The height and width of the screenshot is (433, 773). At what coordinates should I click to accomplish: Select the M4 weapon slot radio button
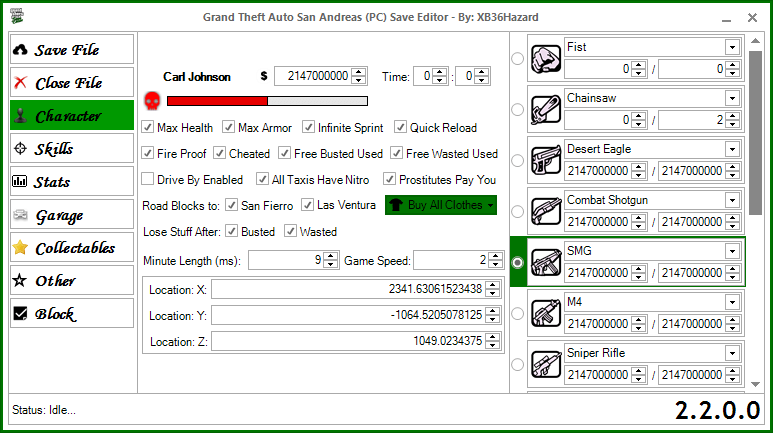(517, 313)
